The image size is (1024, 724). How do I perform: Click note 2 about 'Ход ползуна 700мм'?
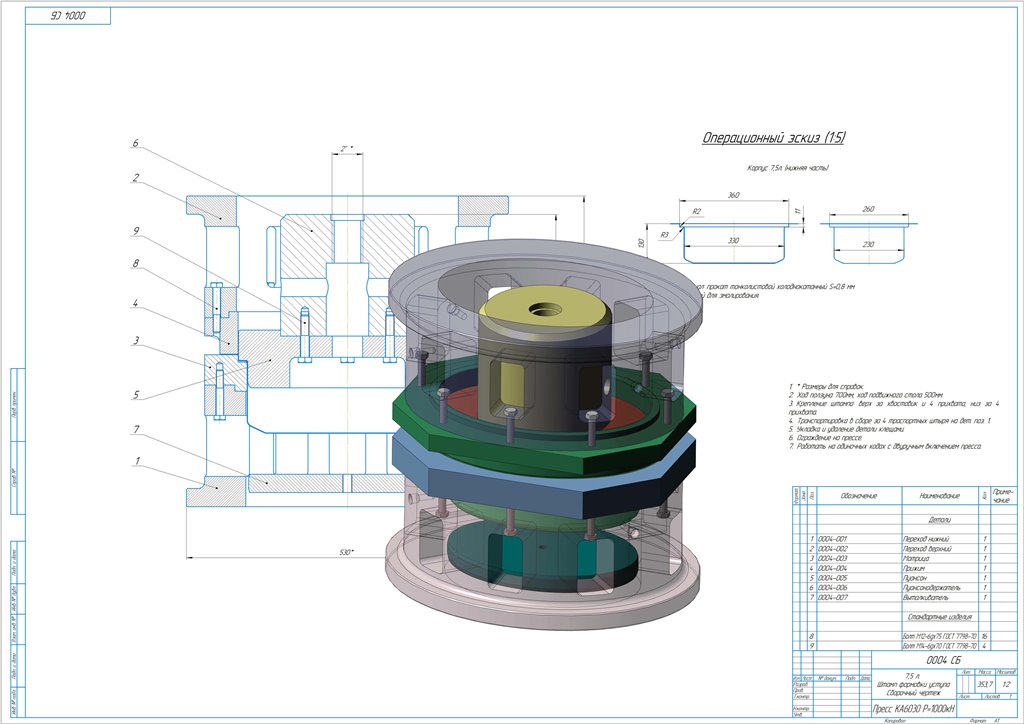pyautogui.click(x=865, y=396)
